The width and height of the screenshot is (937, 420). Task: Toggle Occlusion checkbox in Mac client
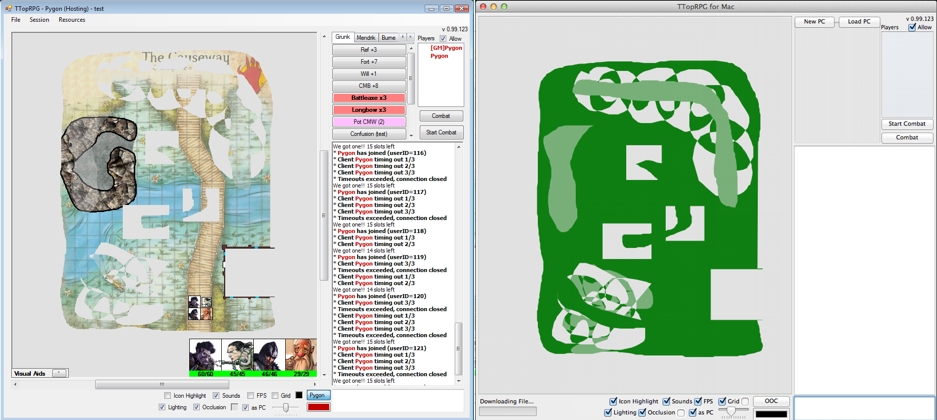coord(642,412)
